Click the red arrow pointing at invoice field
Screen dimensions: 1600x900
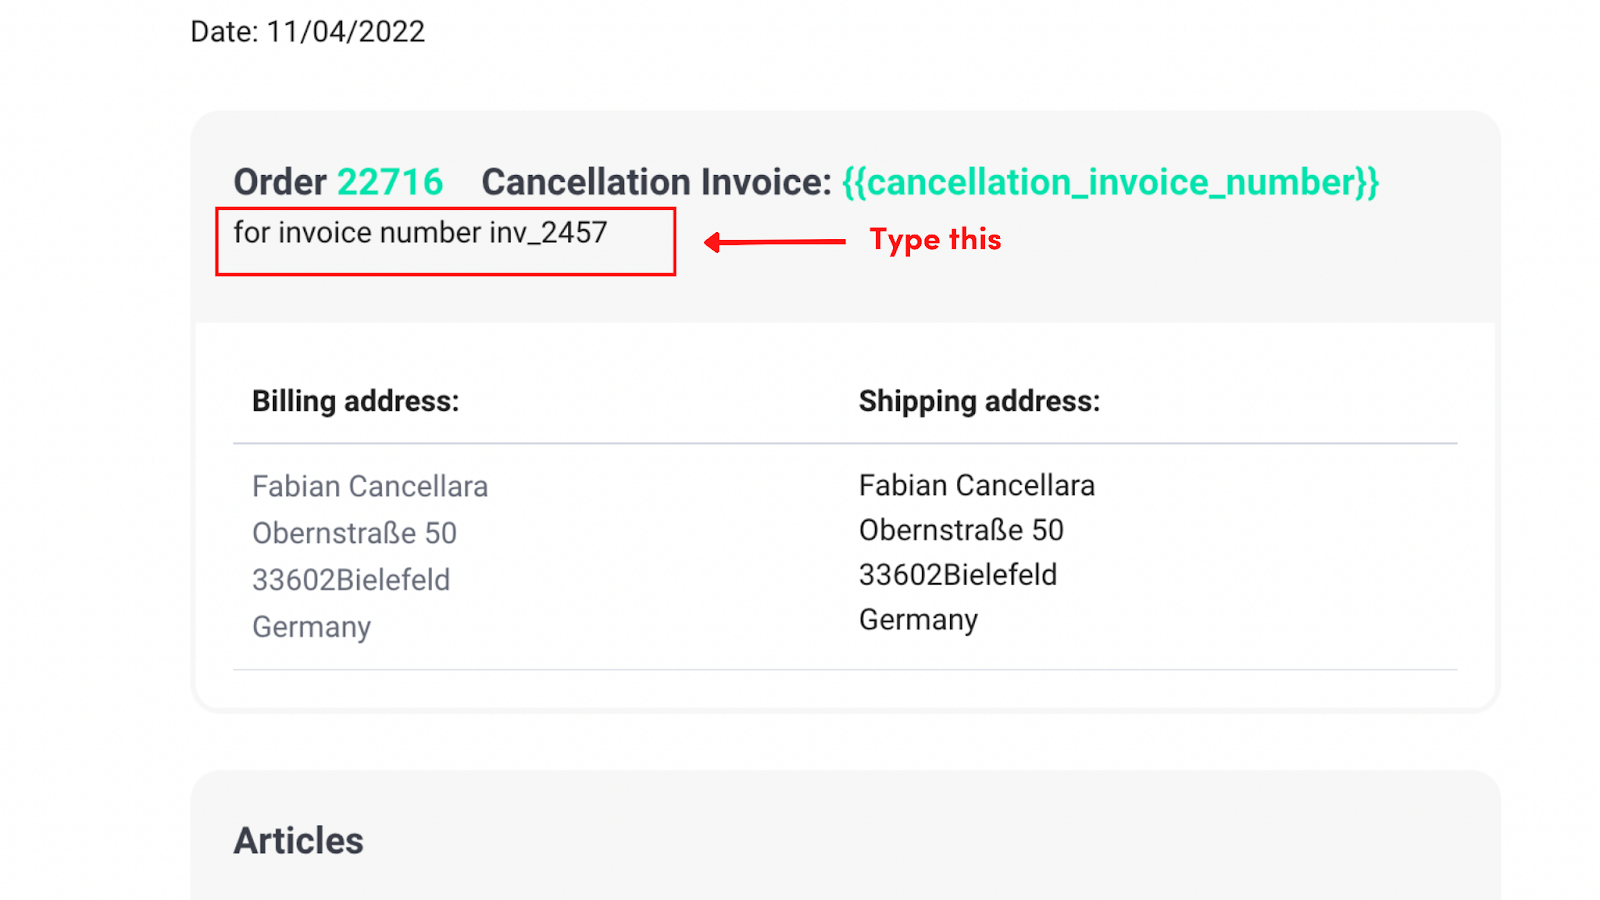774,242
